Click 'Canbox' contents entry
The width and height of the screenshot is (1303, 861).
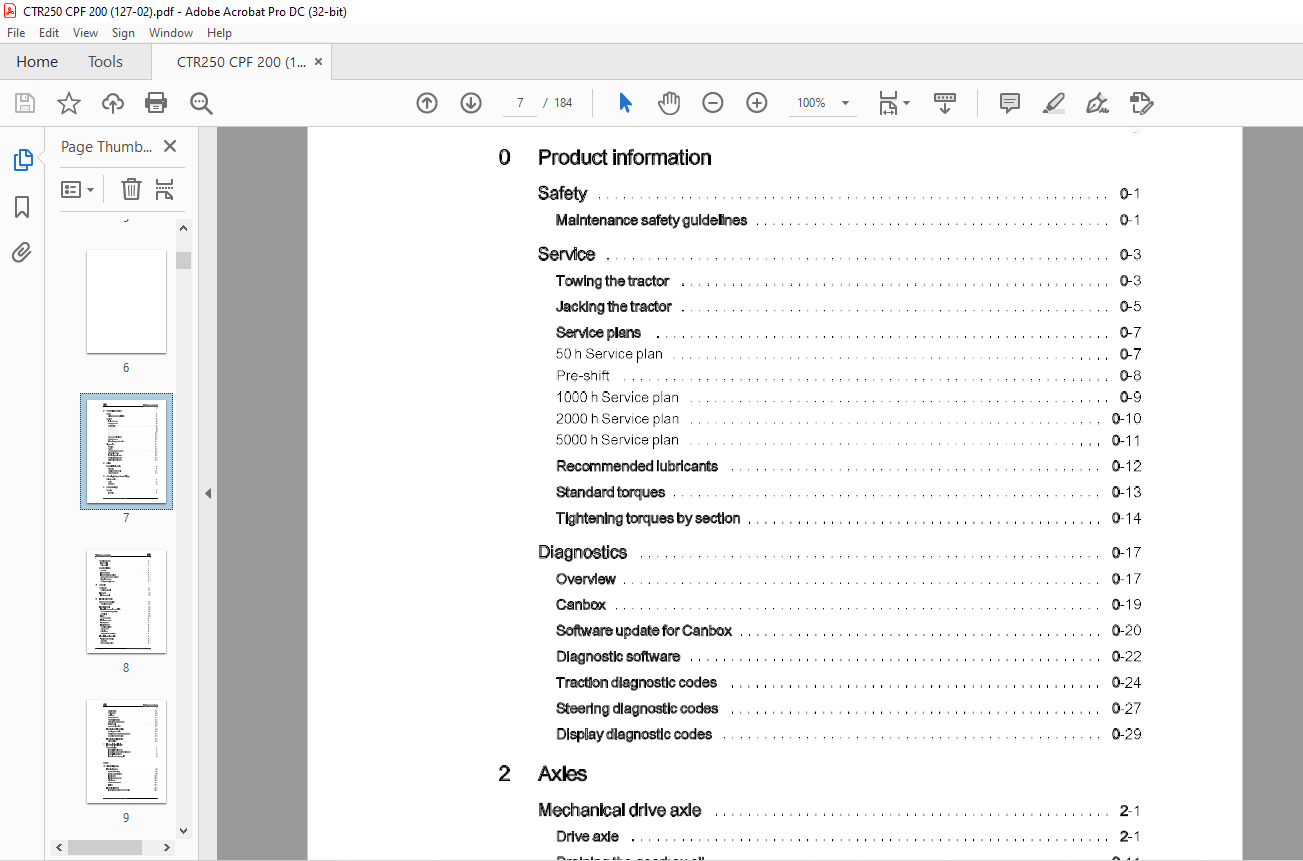(x=581, y=605)
